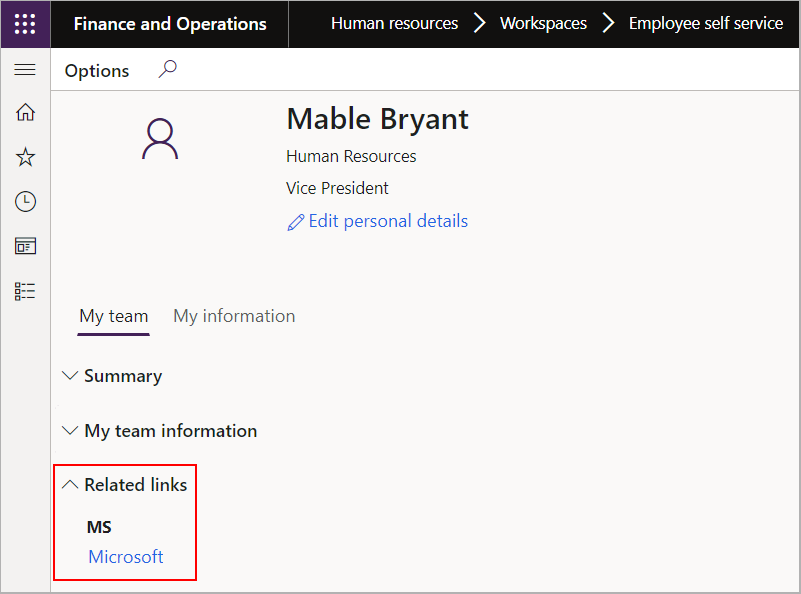Open Workspaces via the sidebar workspace icon
This screenshot has height=594, width=801.
coord(24,245)
